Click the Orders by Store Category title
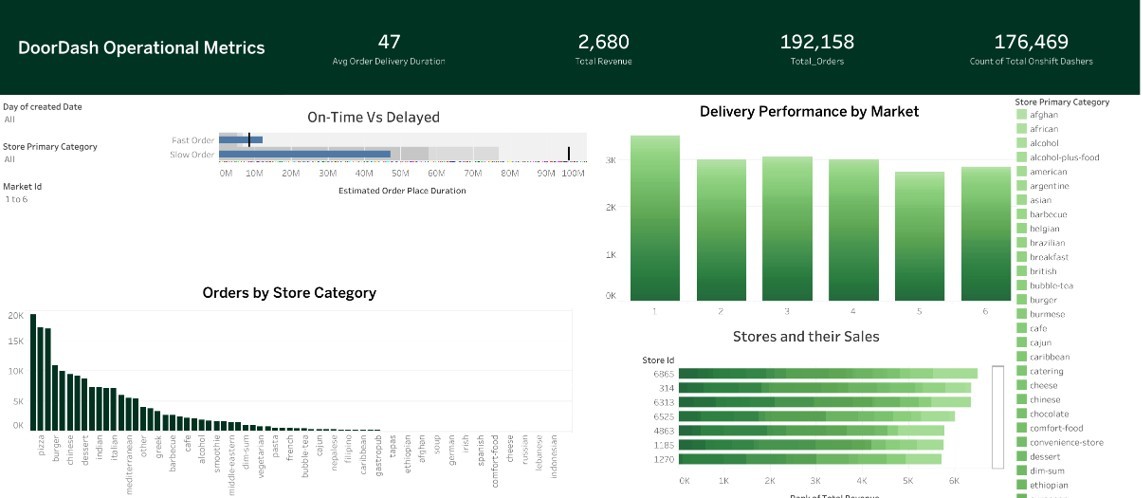This screenshot has height=498, width=1143. click(x=289, y=293)
